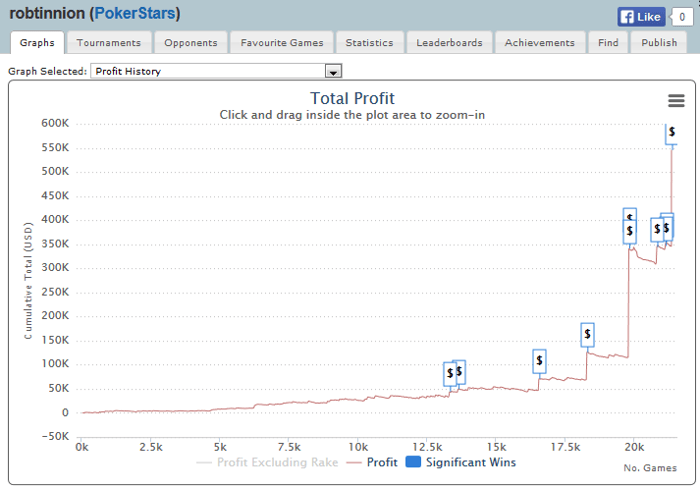Switch to the Graphs tab

(x=37, y=43)
